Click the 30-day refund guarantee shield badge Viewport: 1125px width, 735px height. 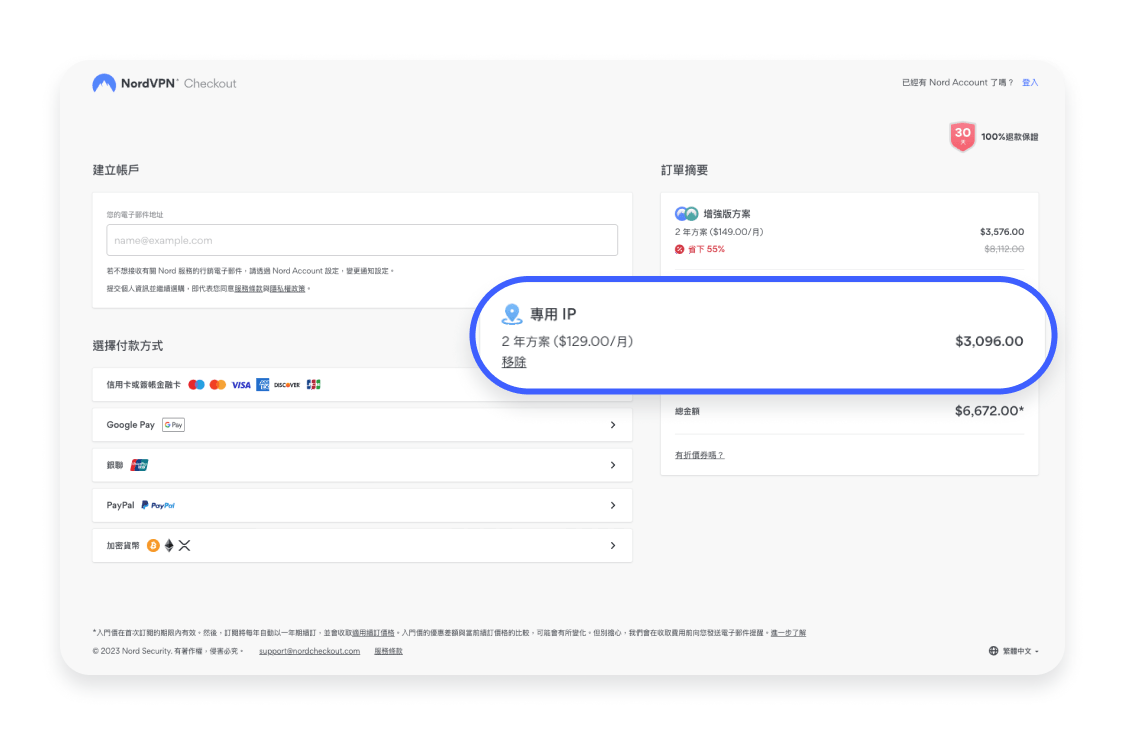coord(962,136)
